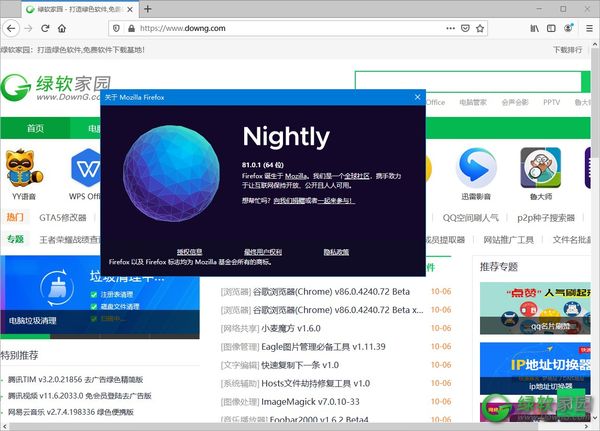
Task: Open the Firefox hamburger menu
Action: (587, 29)
